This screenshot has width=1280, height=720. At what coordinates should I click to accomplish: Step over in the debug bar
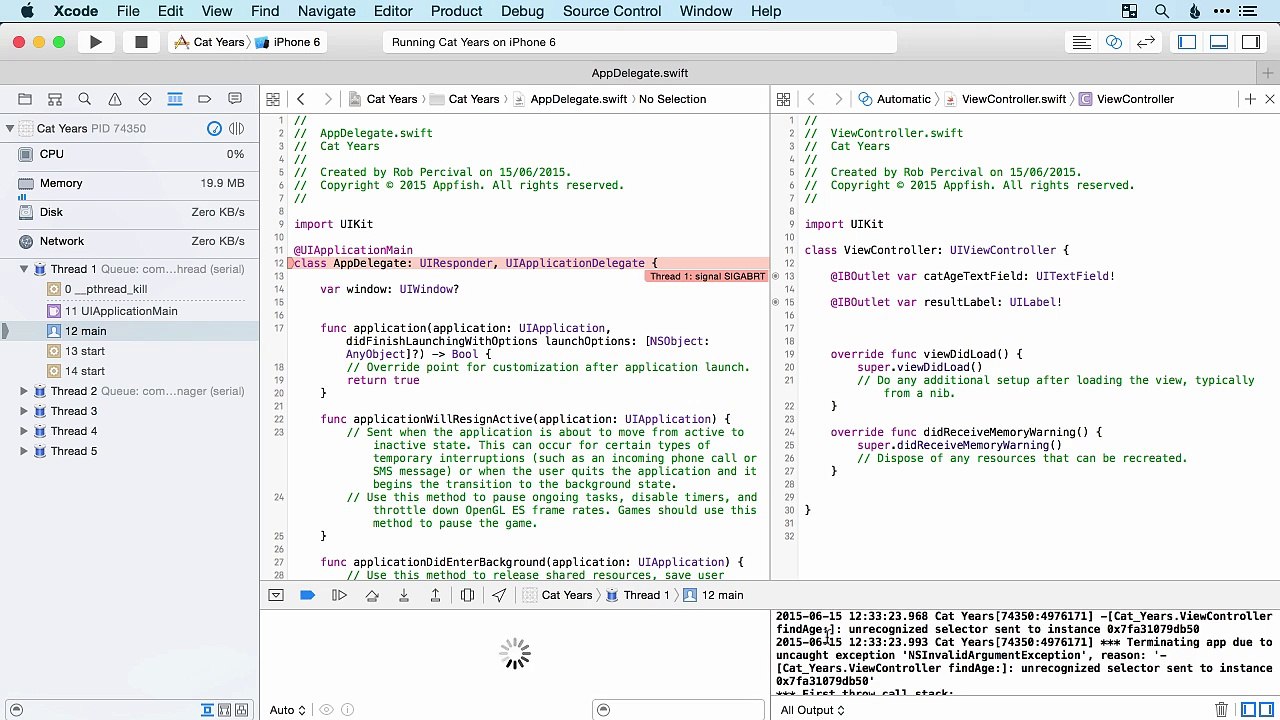(372, 595)
